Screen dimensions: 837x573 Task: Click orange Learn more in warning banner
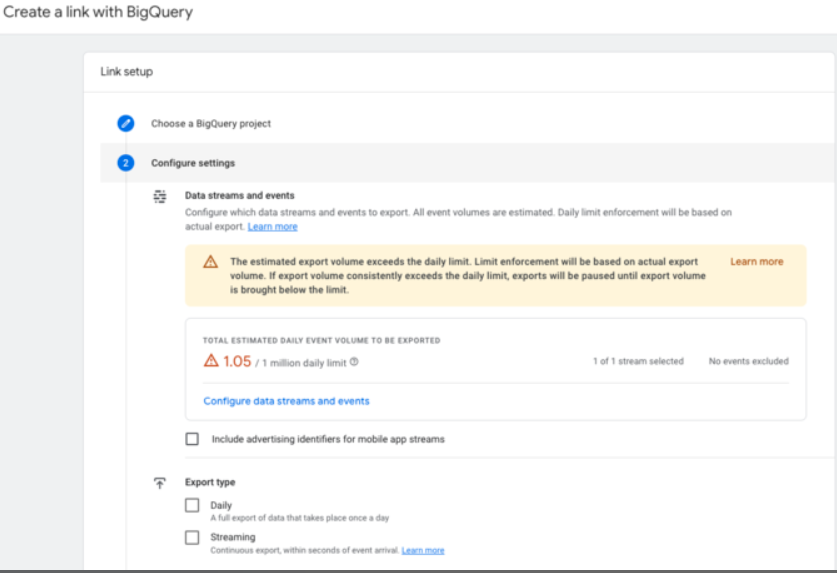pos(757,262)
